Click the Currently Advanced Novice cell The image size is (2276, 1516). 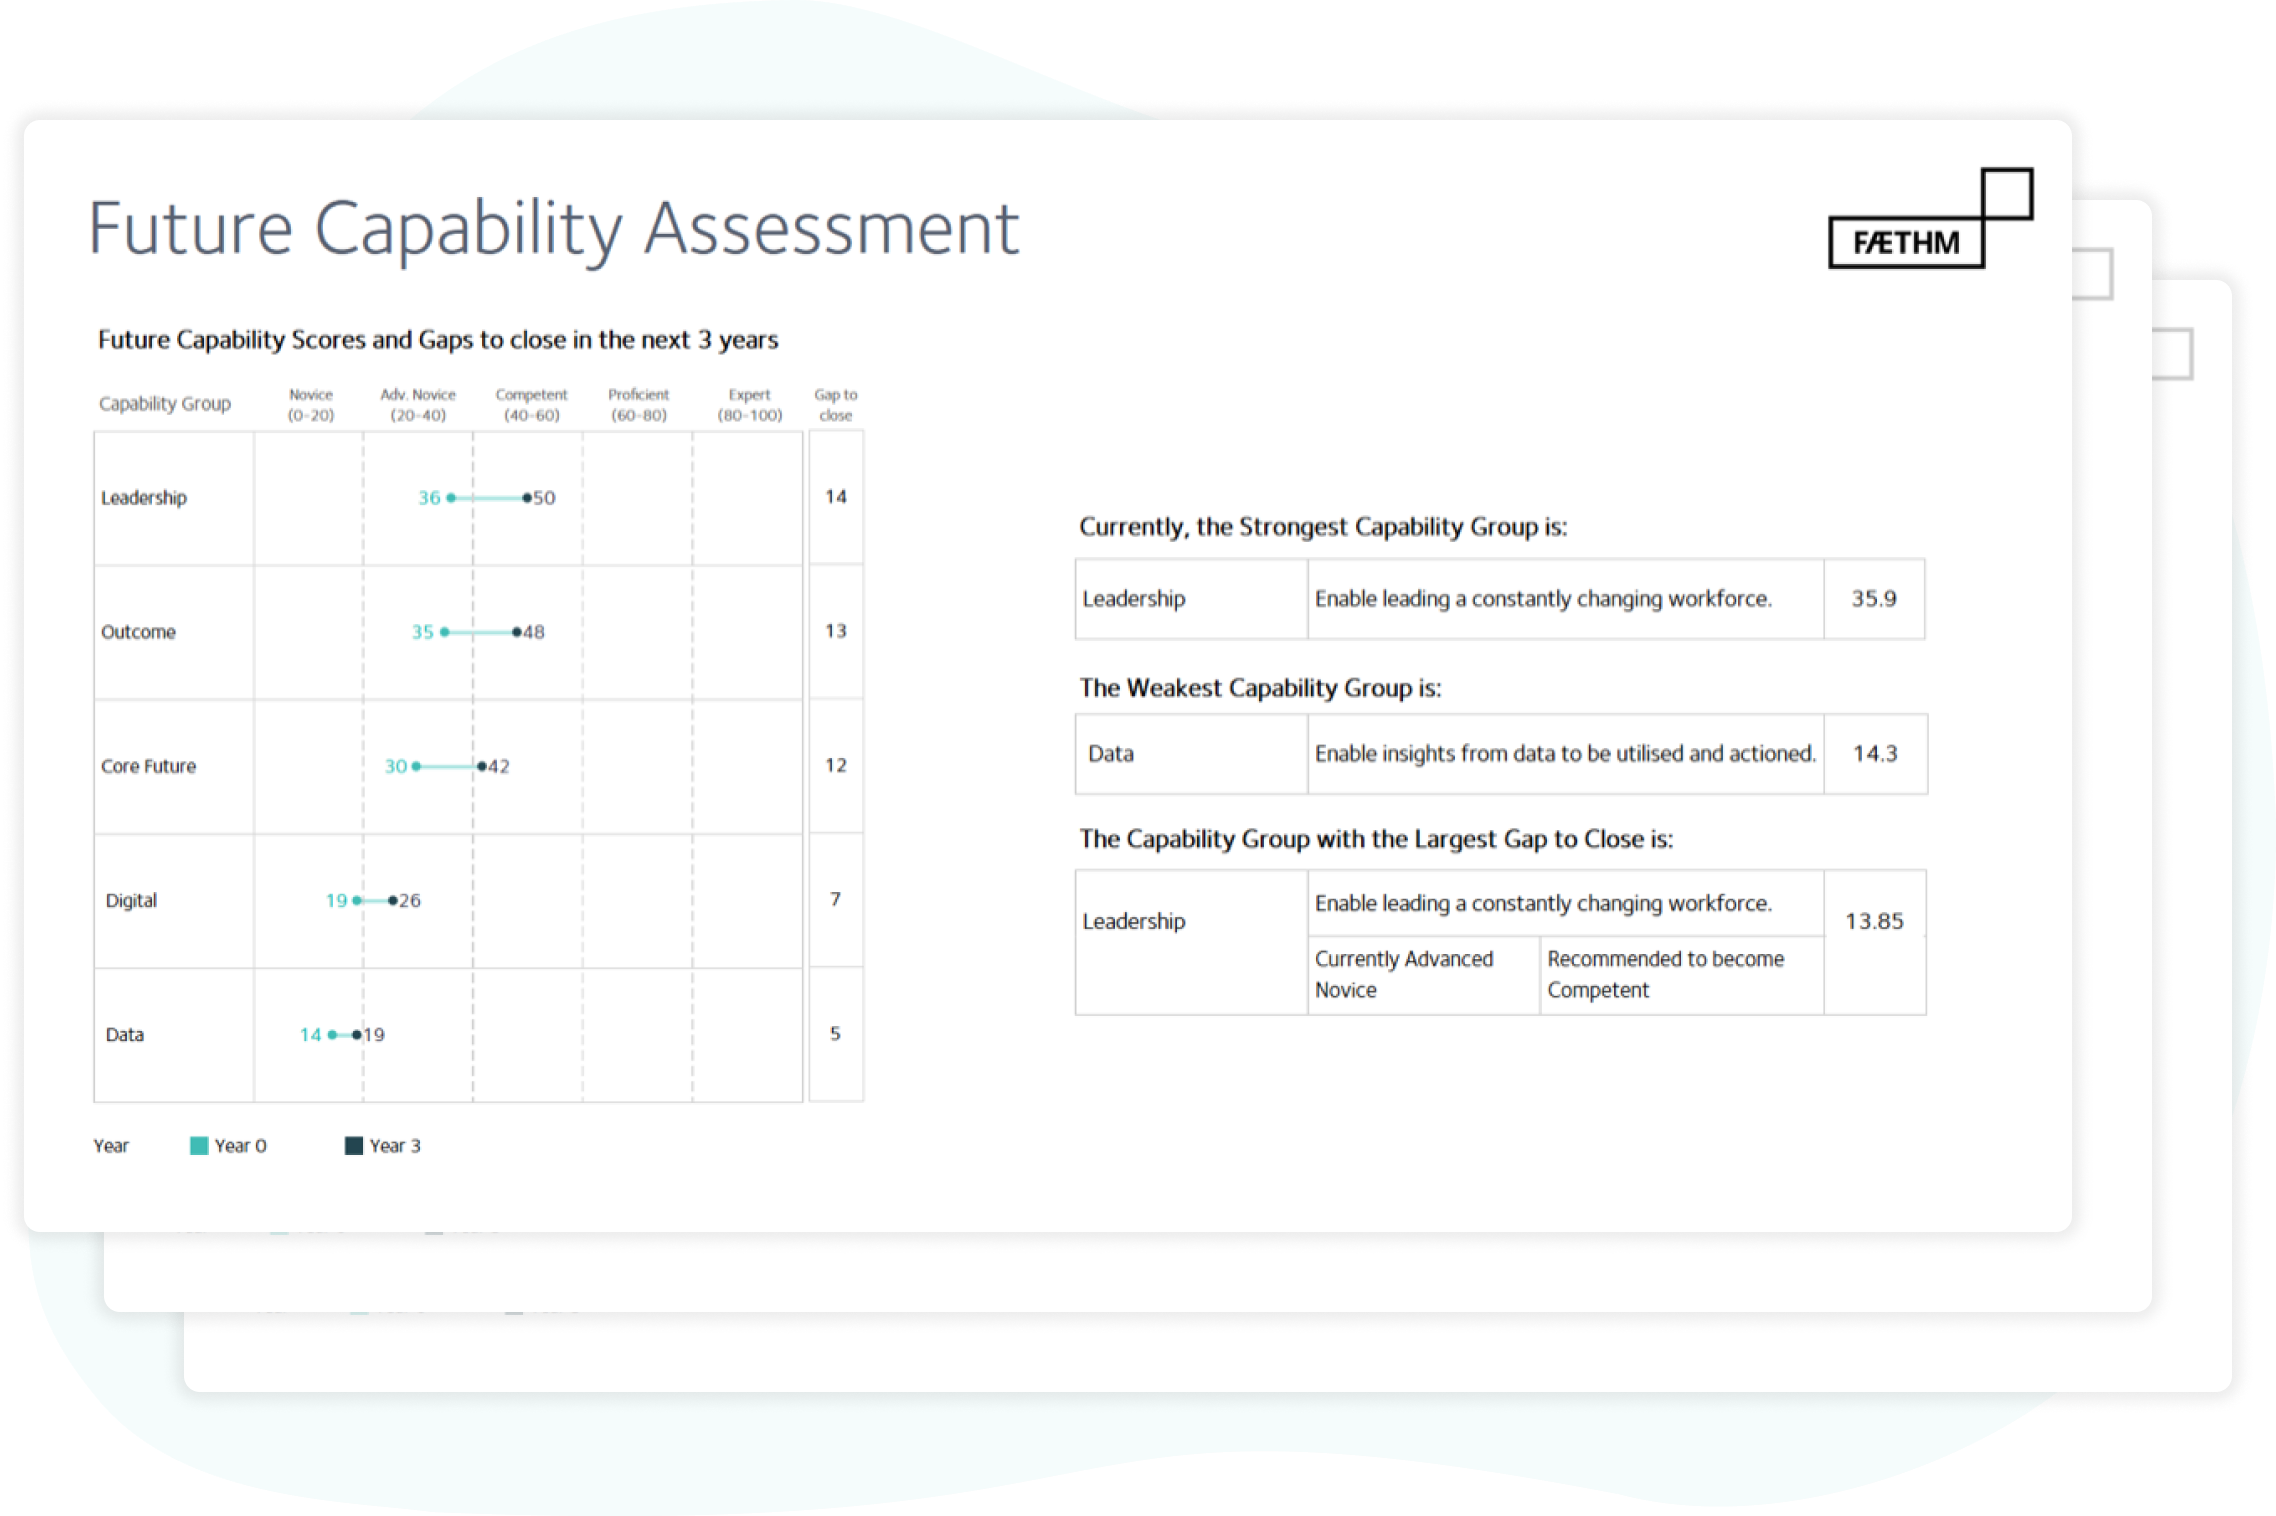pyautogui.click(x=1423, y=975)
